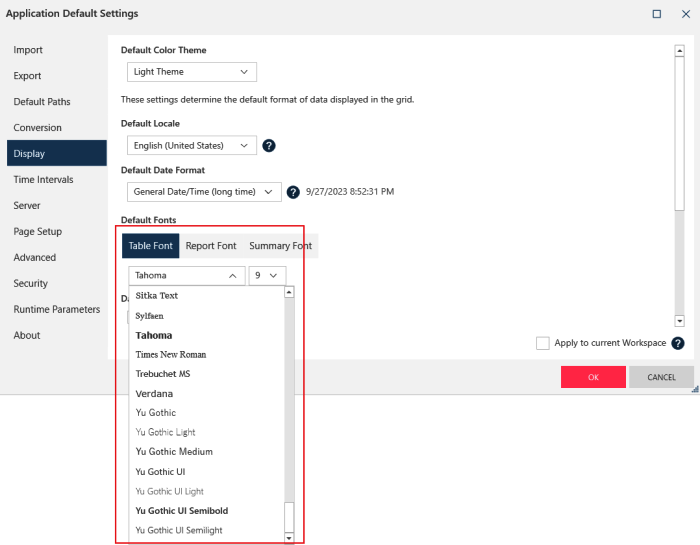
Task: Open the Conversion settings section
Action: [x=57, y=127]
